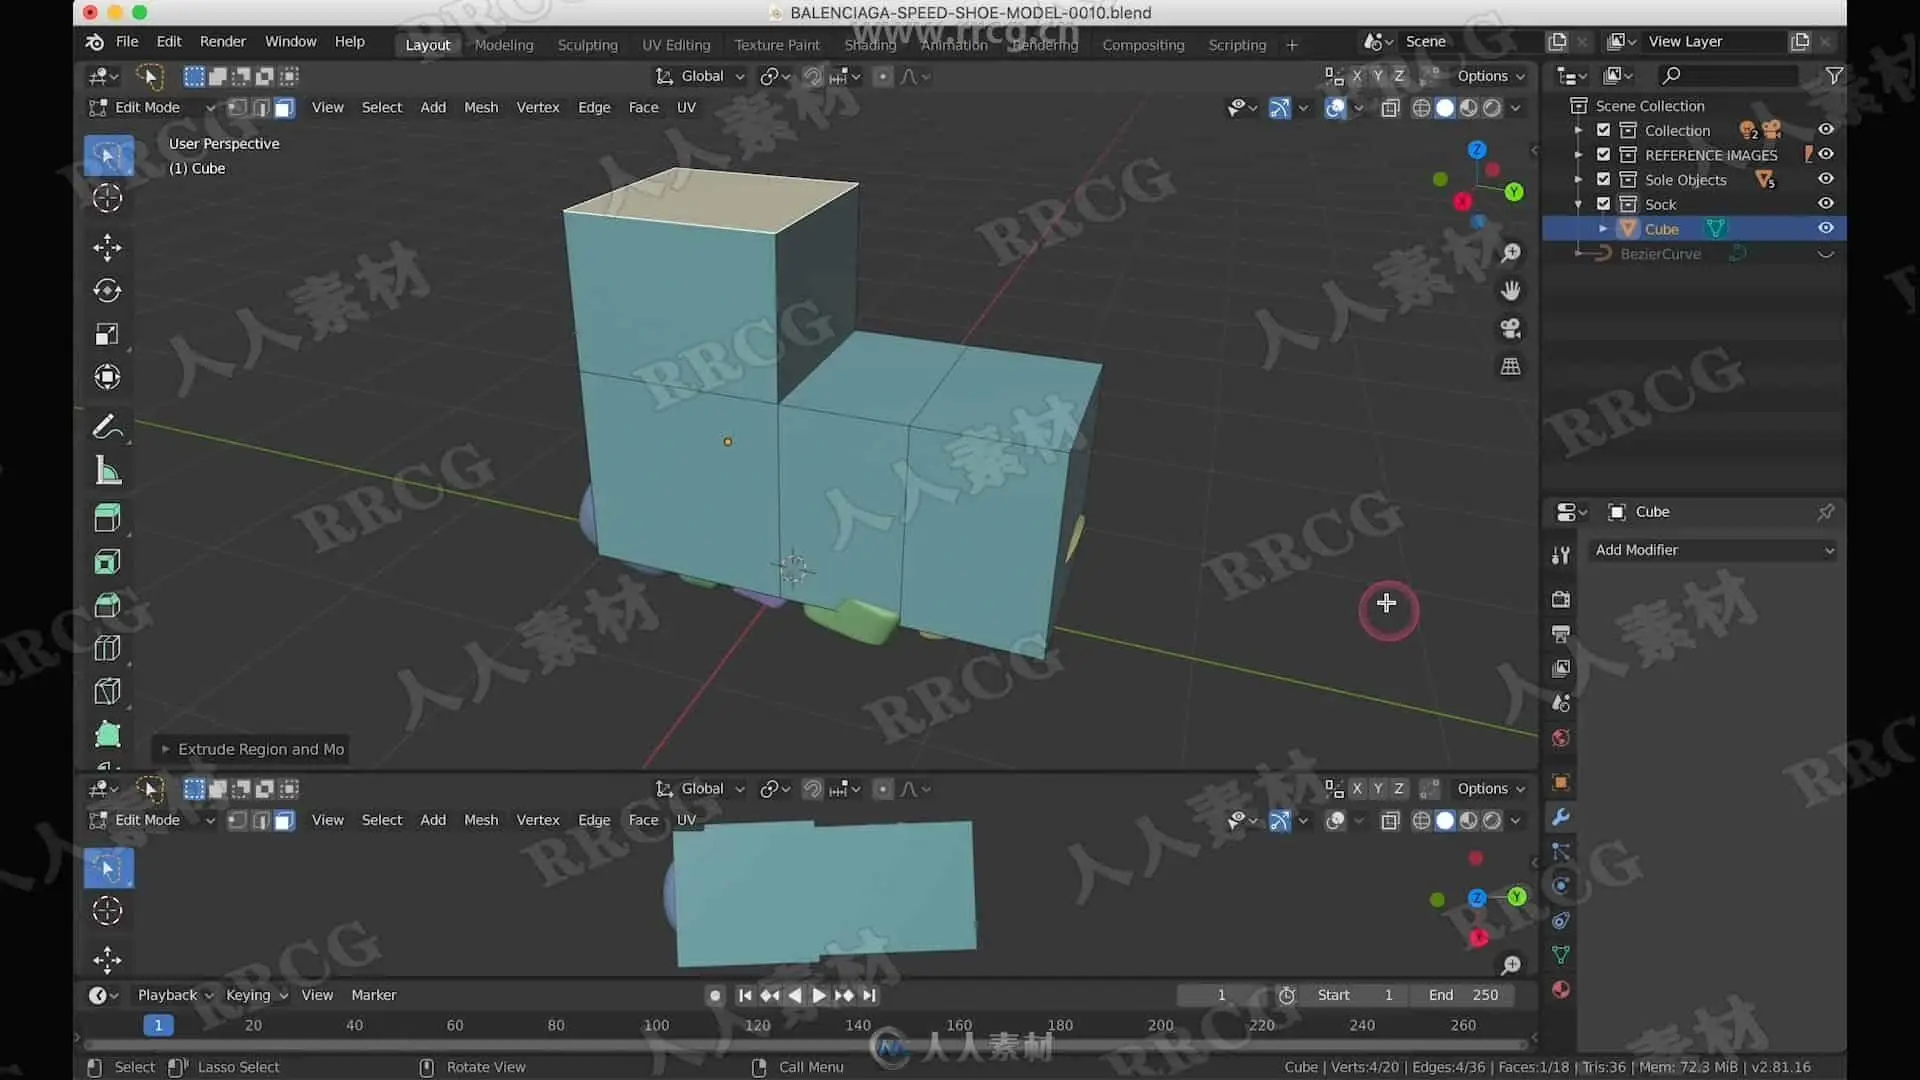
Task: Click the End frame field showing 250
Action: (1463, 995)
